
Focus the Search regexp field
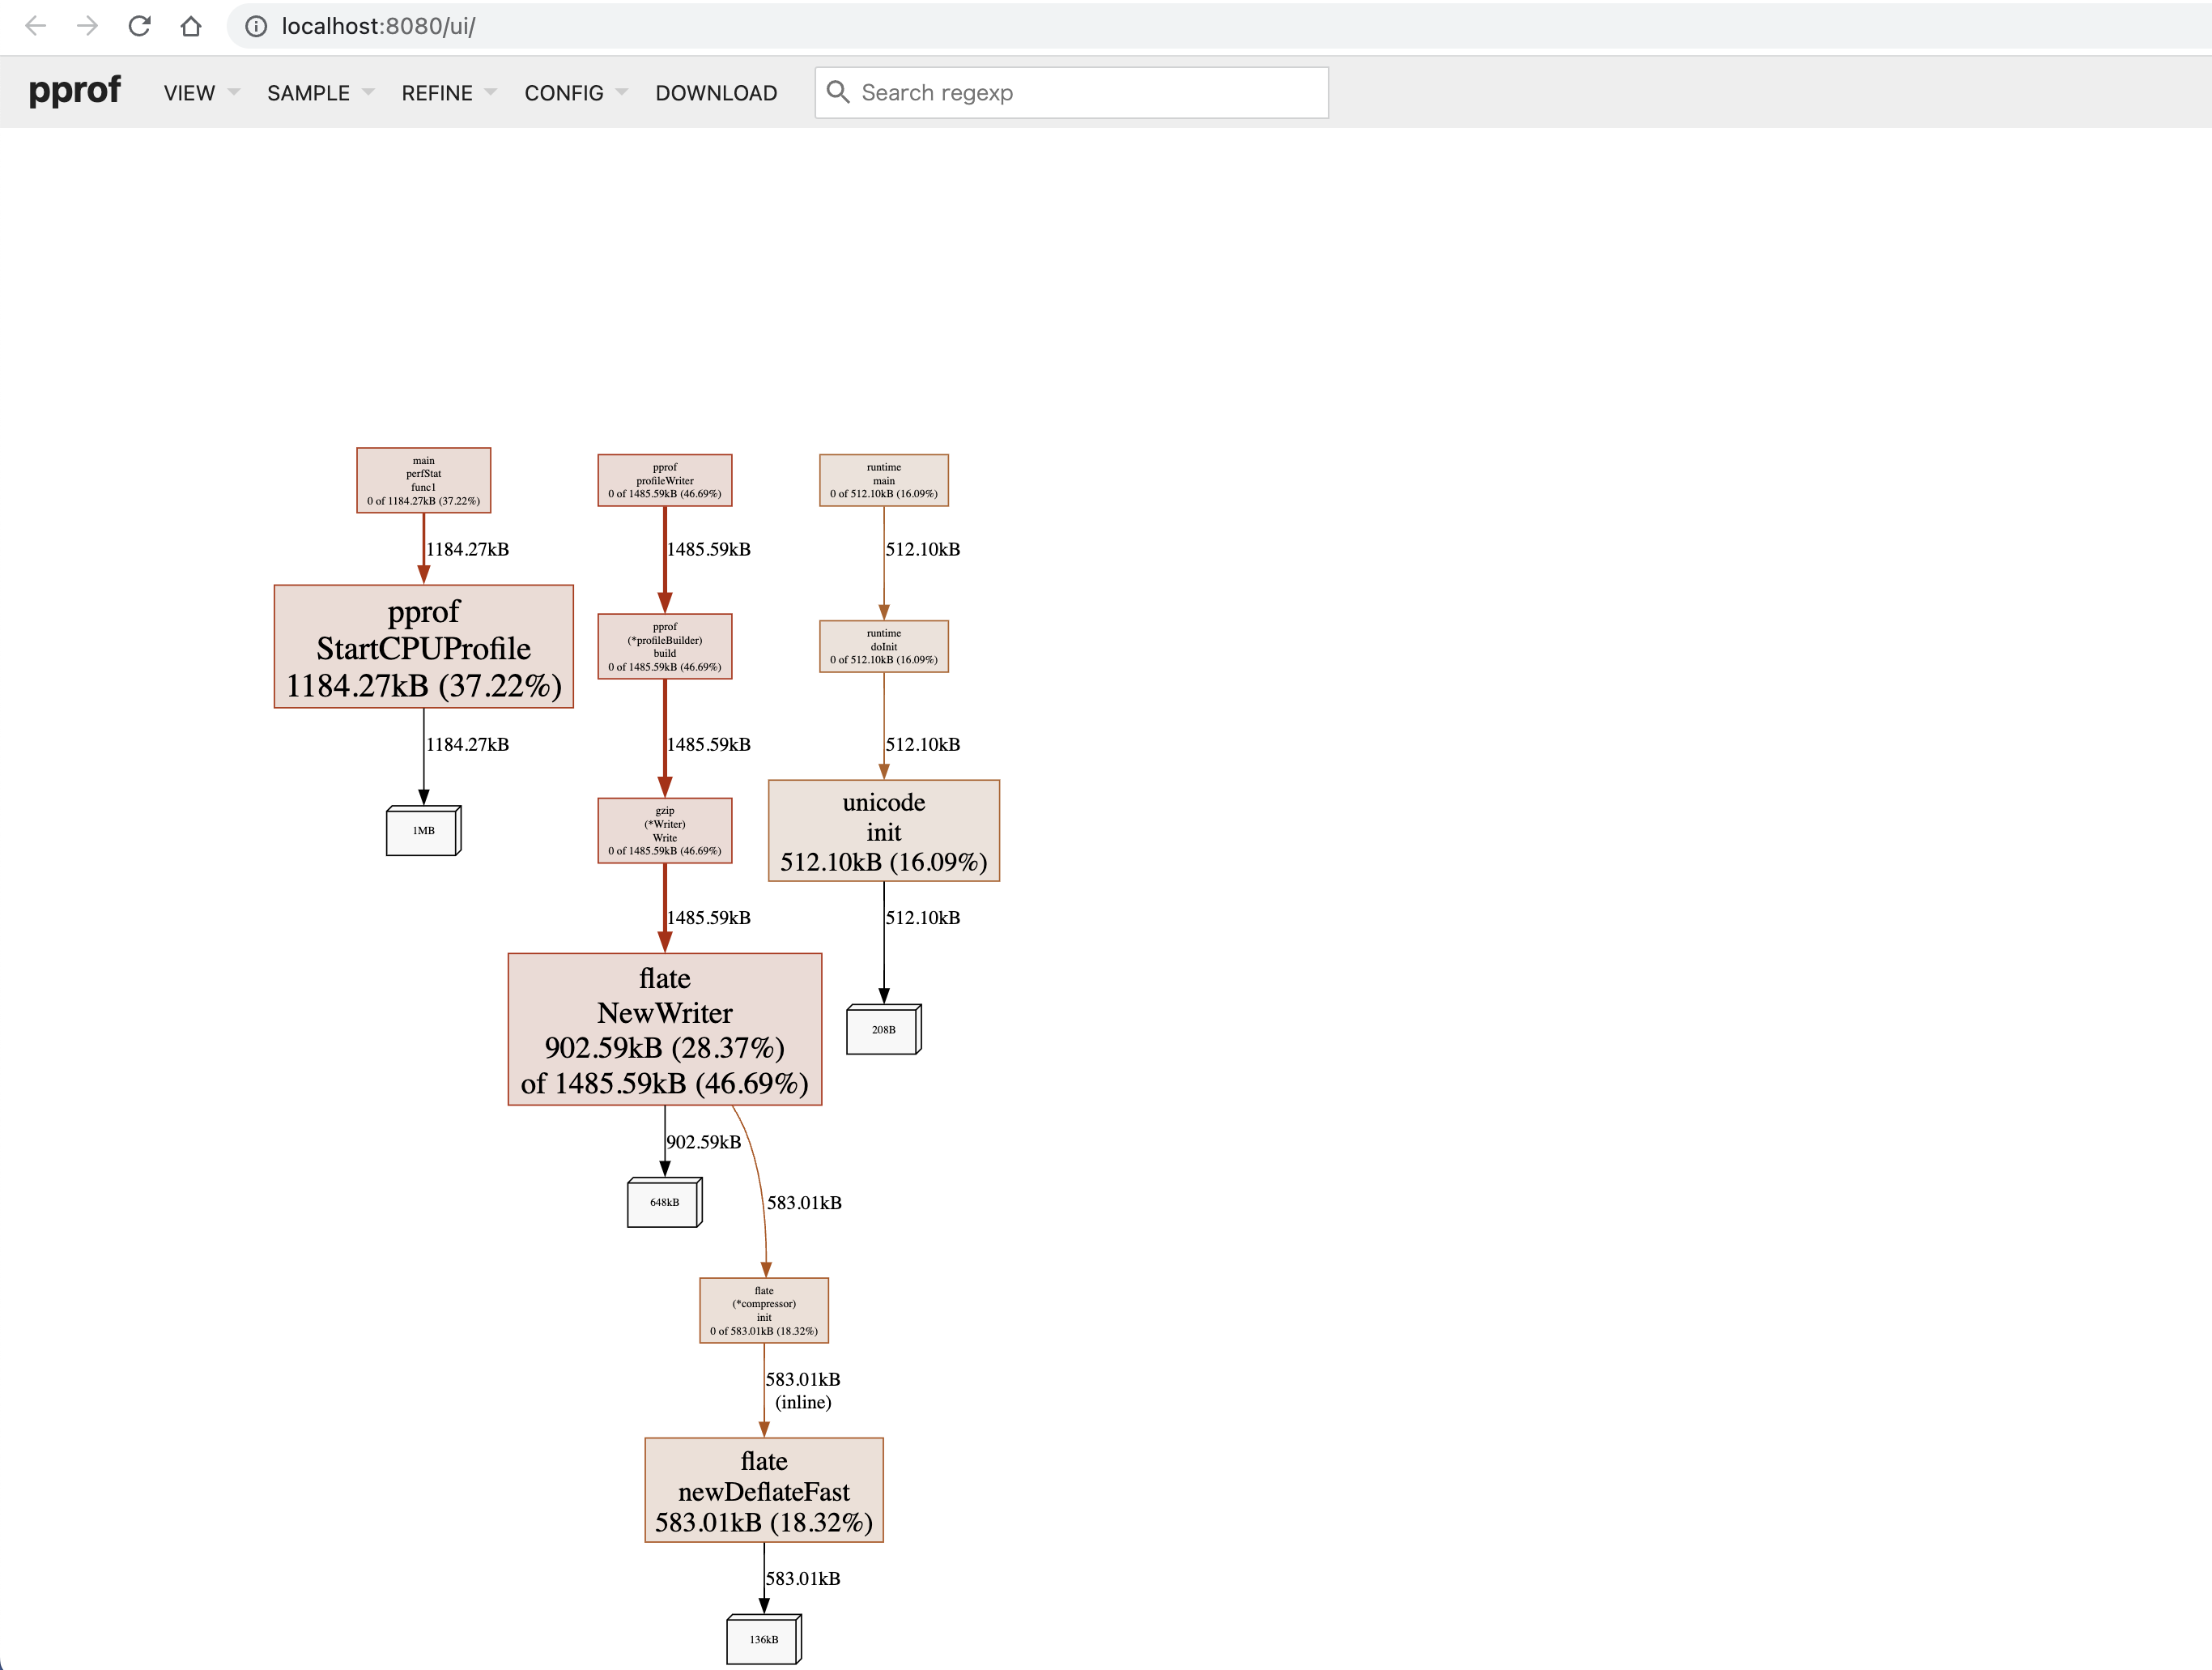1071,92
